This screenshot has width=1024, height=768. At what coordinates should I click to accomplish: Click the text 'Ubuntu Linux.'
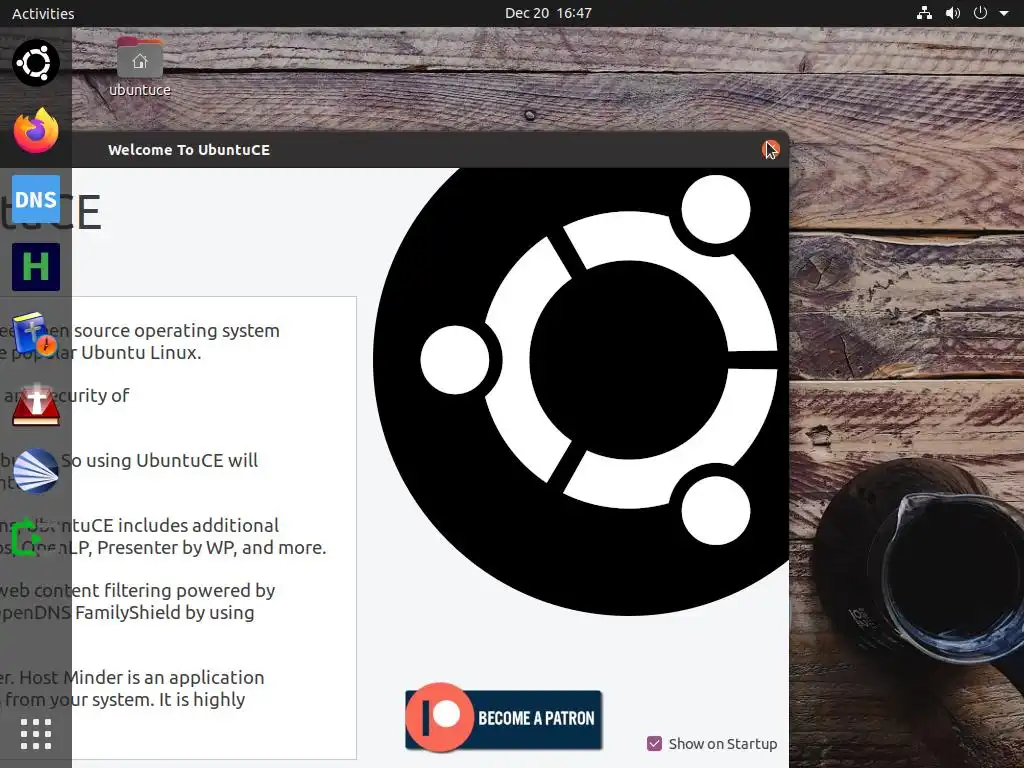[141, 353]
